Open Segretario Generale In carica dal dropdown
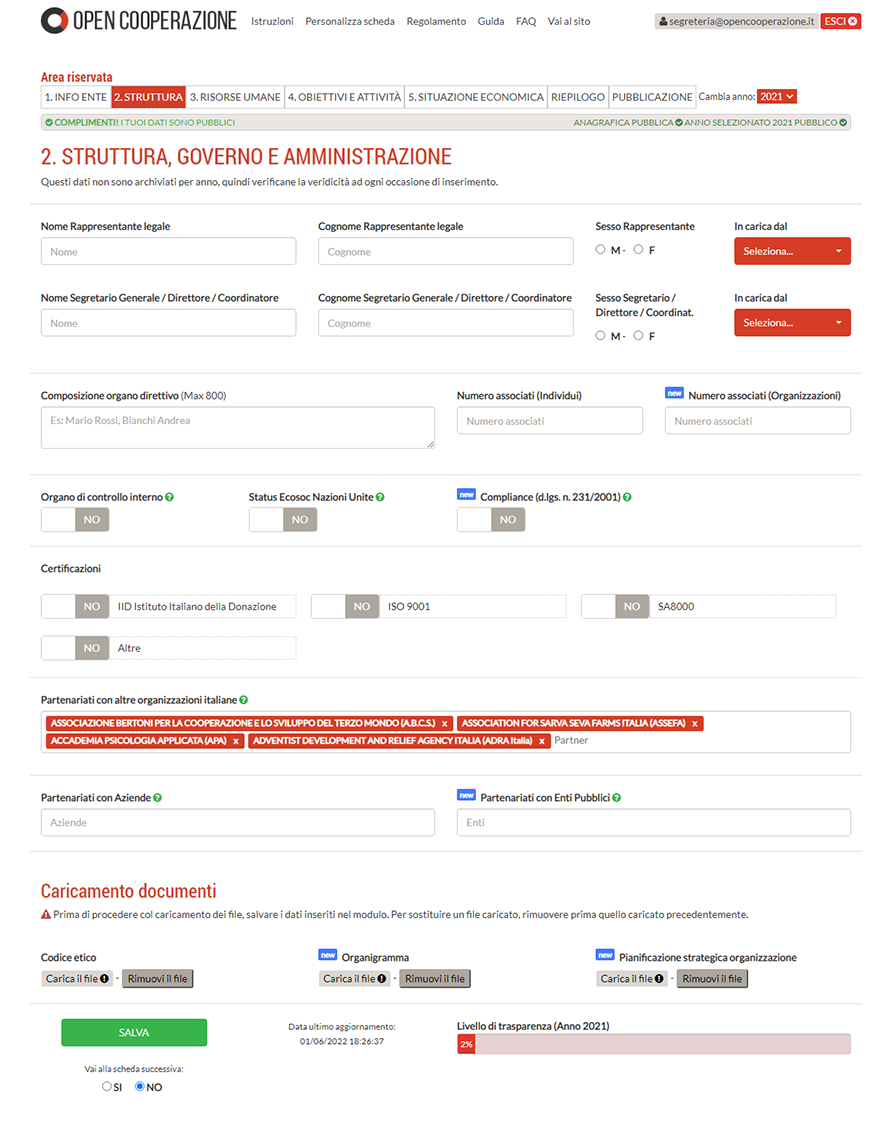 click(792, 322)
